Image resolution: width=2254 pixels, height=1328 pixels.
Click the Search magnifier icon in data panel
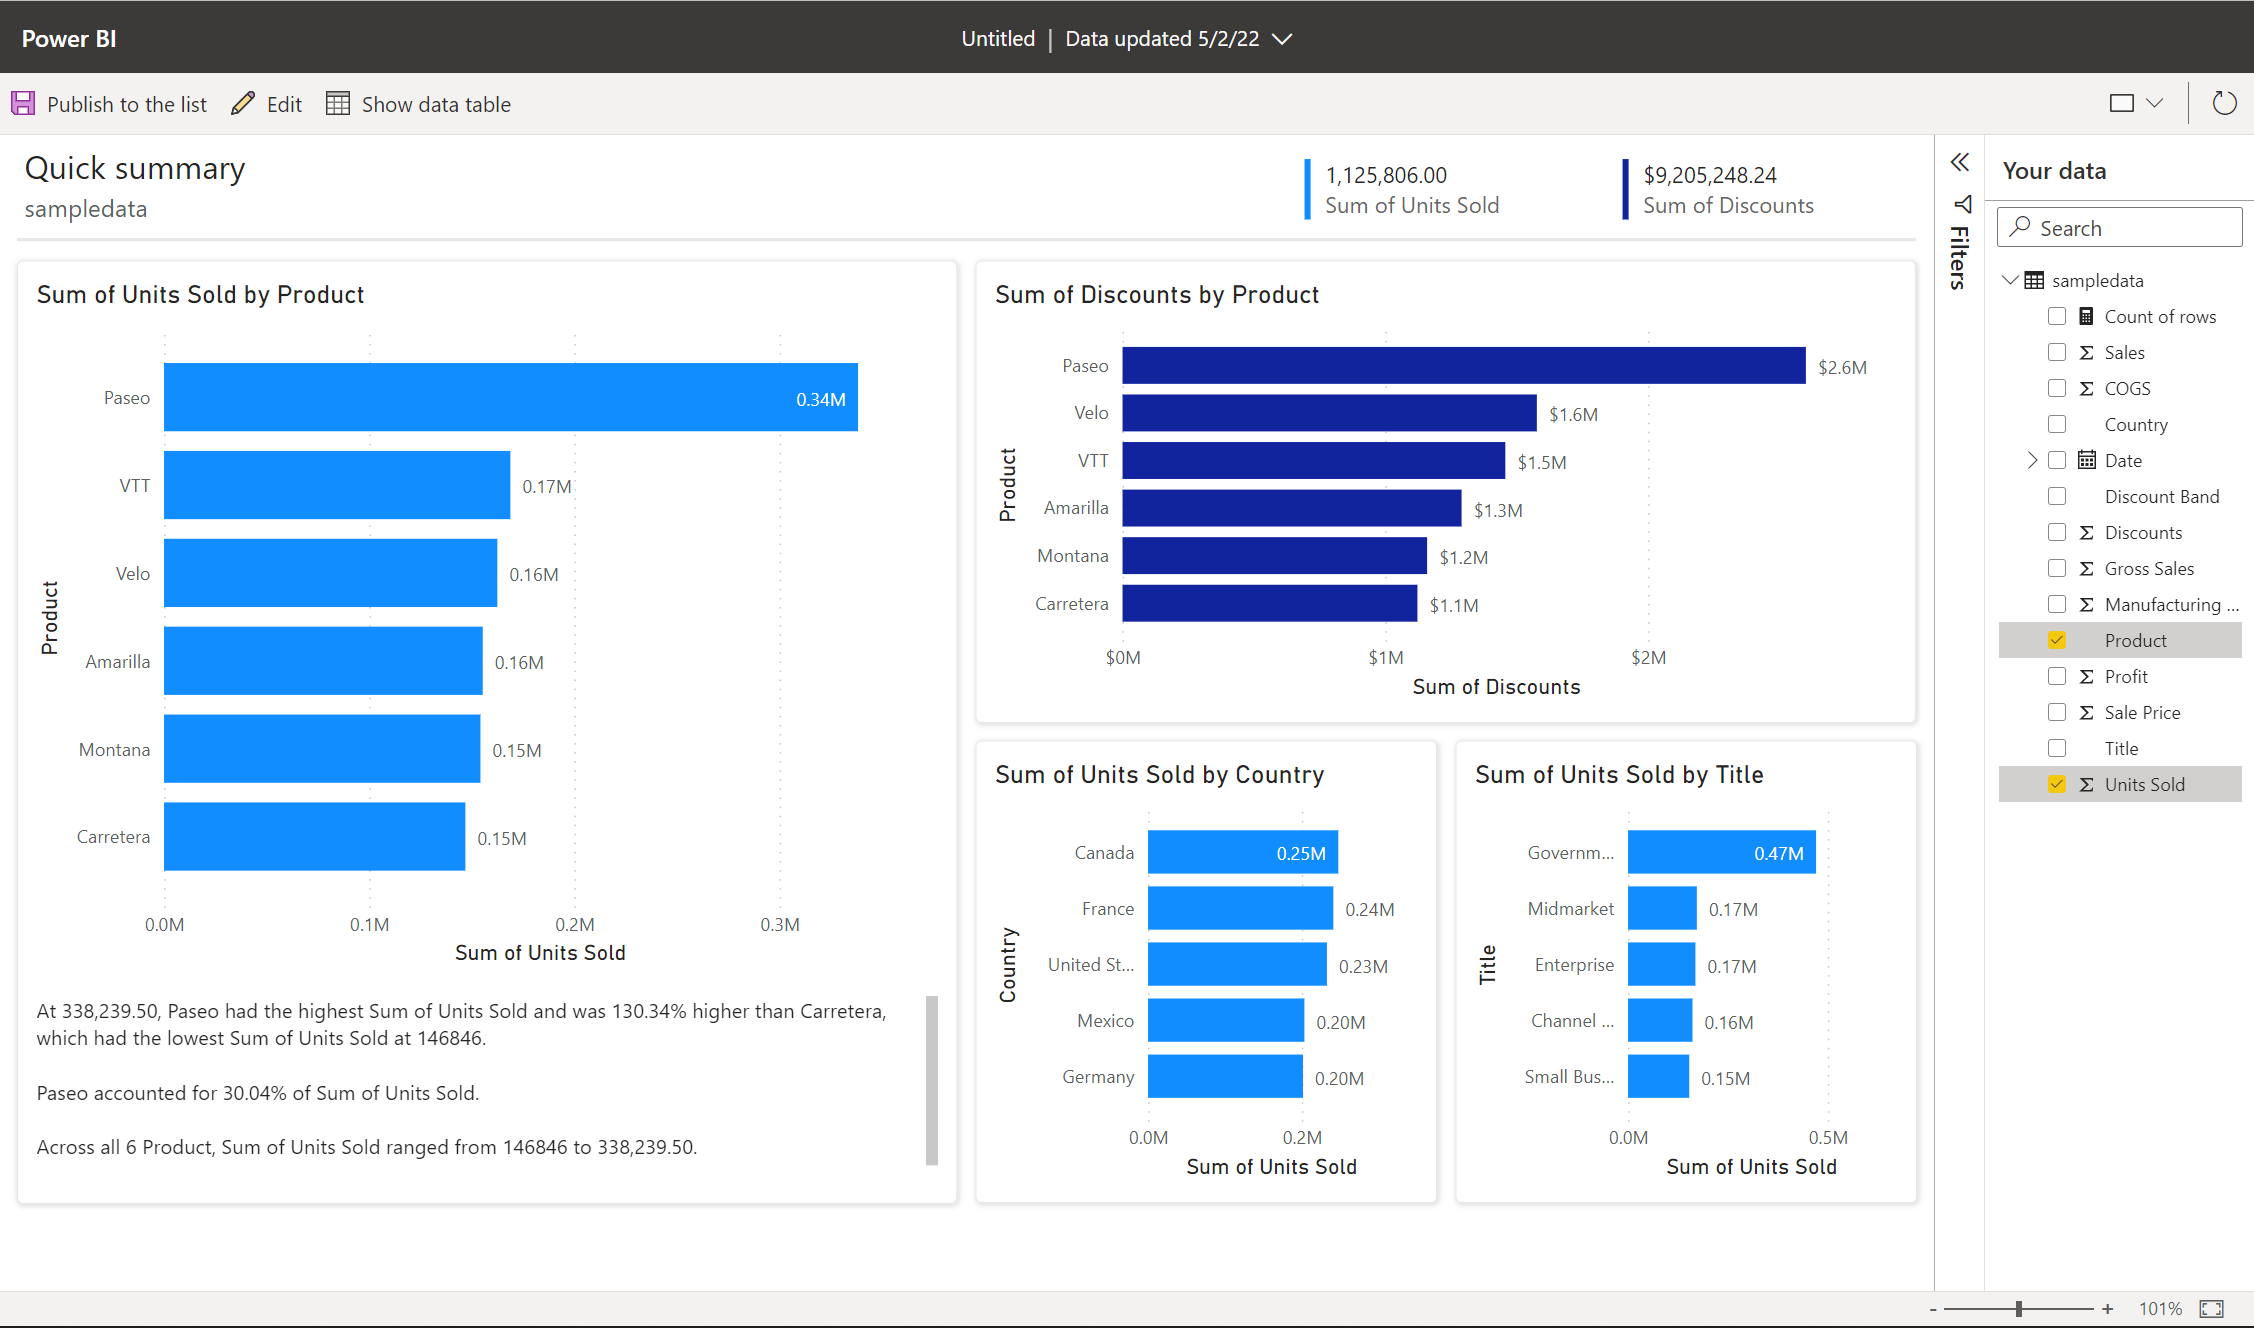(x=2023, y=228)
